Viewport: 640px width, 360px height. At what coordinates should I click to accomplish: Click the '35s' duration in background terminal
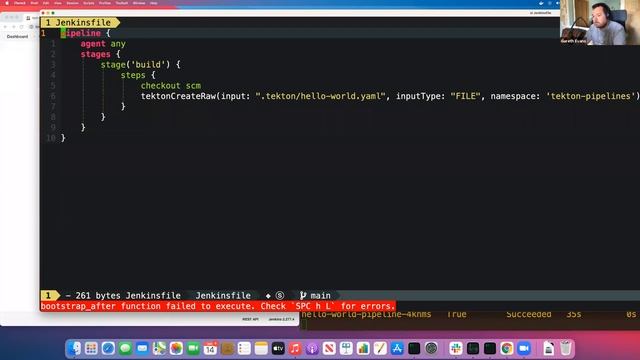click(x=574, y=314)
